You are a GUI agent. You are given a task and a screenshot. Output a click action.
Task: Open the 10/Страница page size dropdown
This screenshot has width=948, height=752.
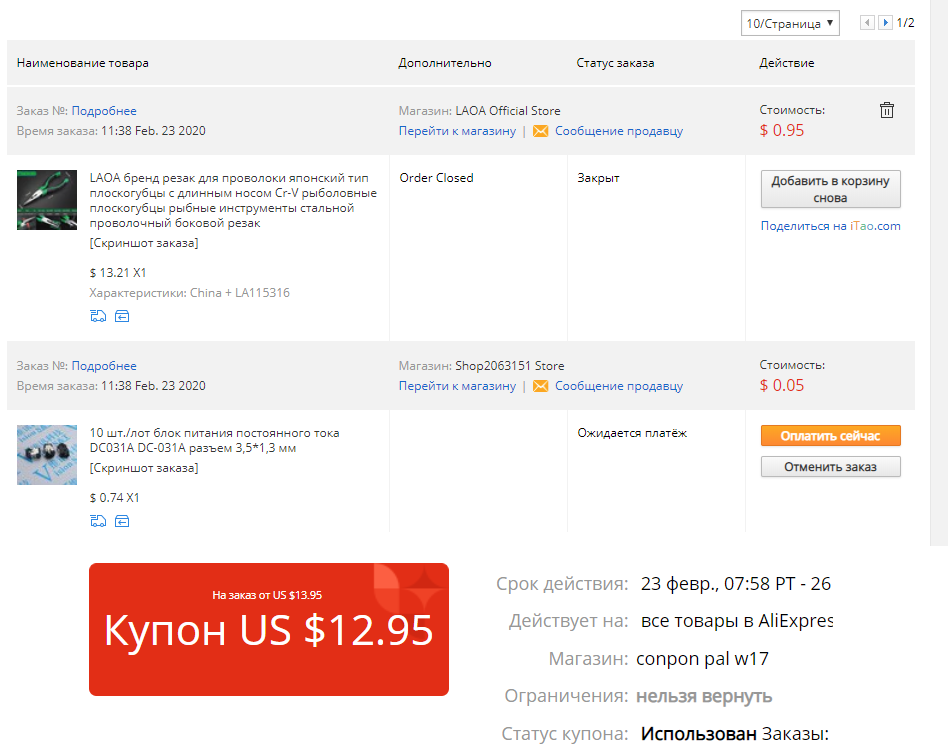(x=790, y=24)
